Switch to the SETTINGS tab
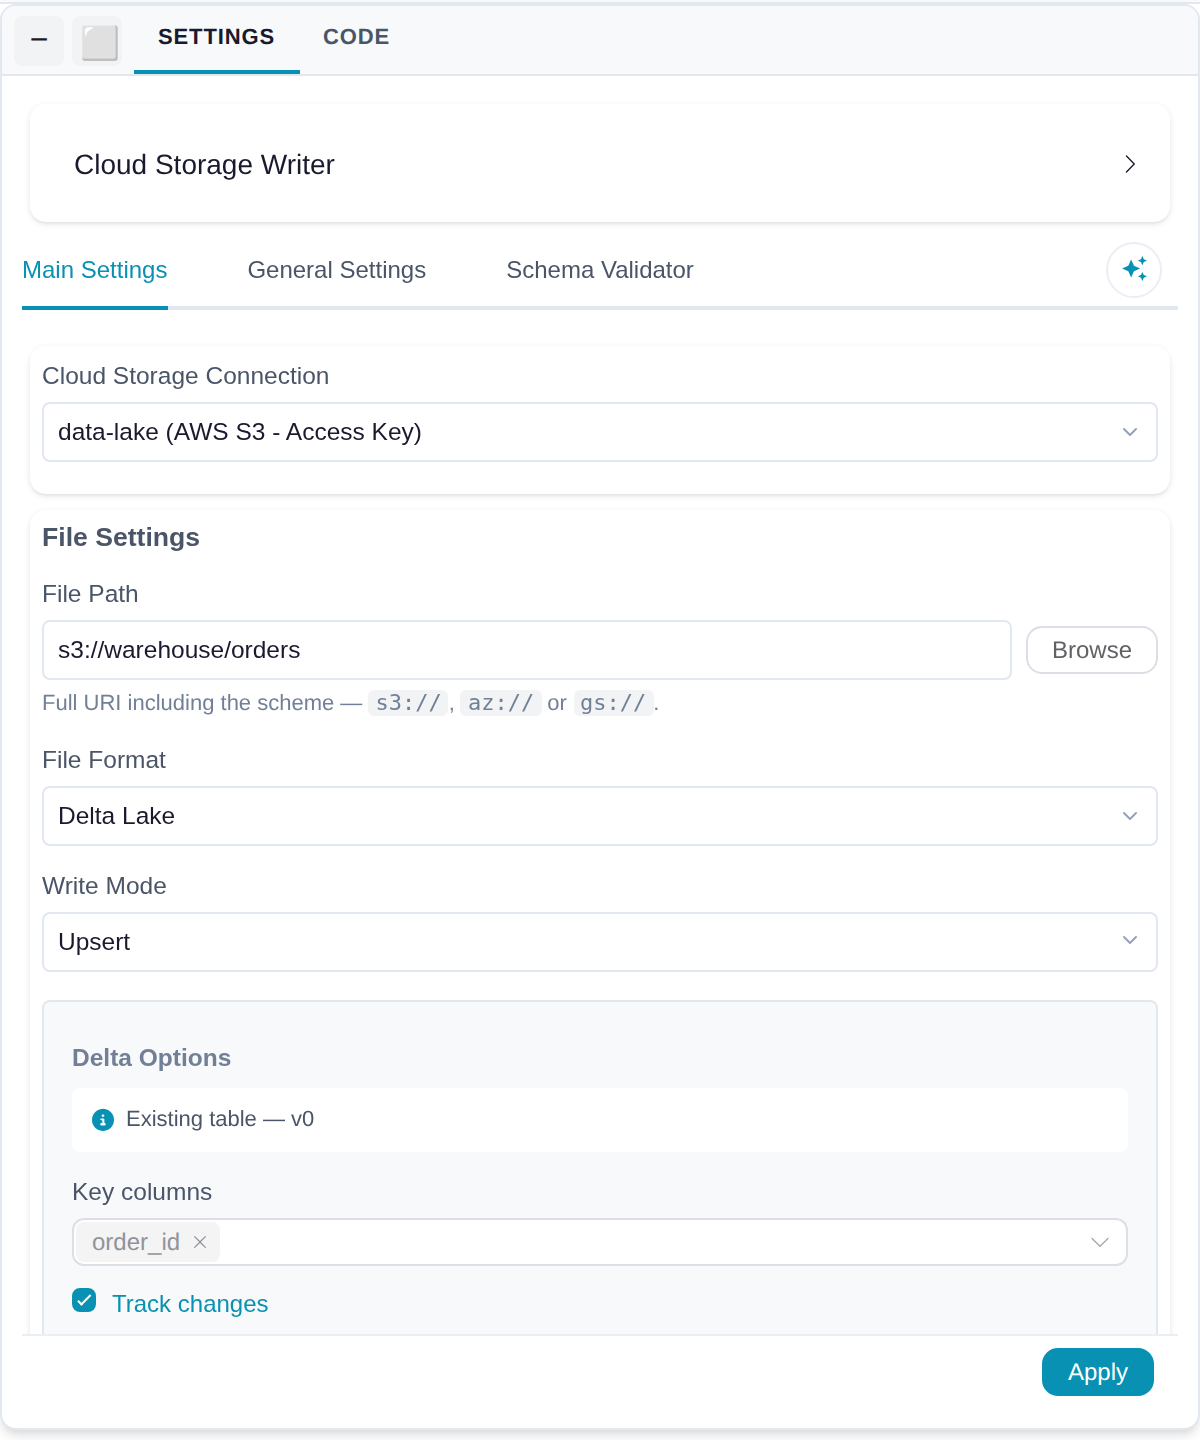The image size is (1200, 1440). (x=216, y=37)
